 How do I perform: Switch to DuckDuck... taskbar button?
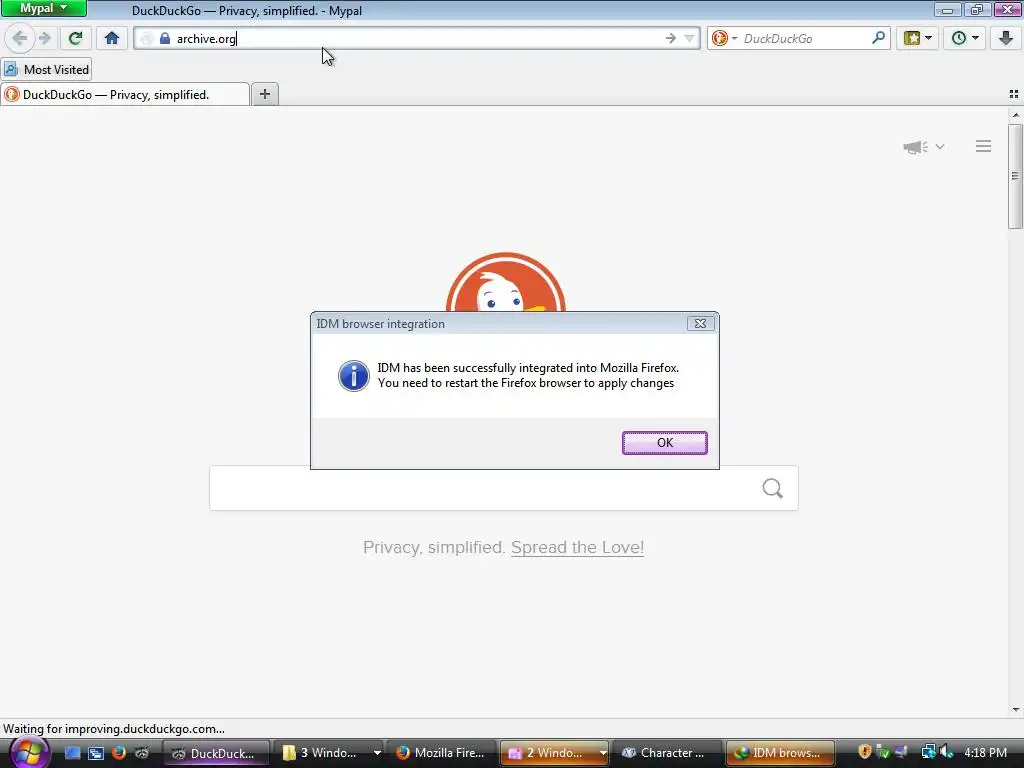pos(215,753)
